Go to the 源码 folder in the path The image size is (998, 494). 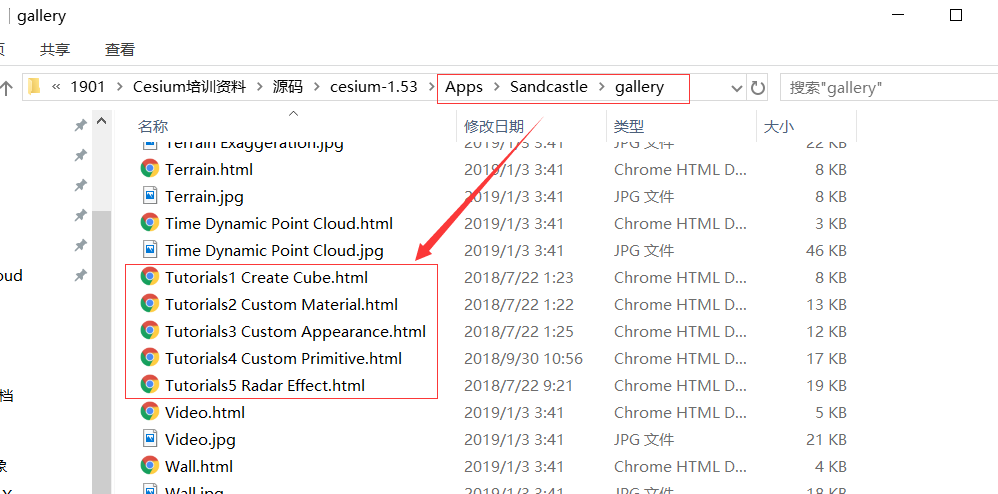(288, 87)
